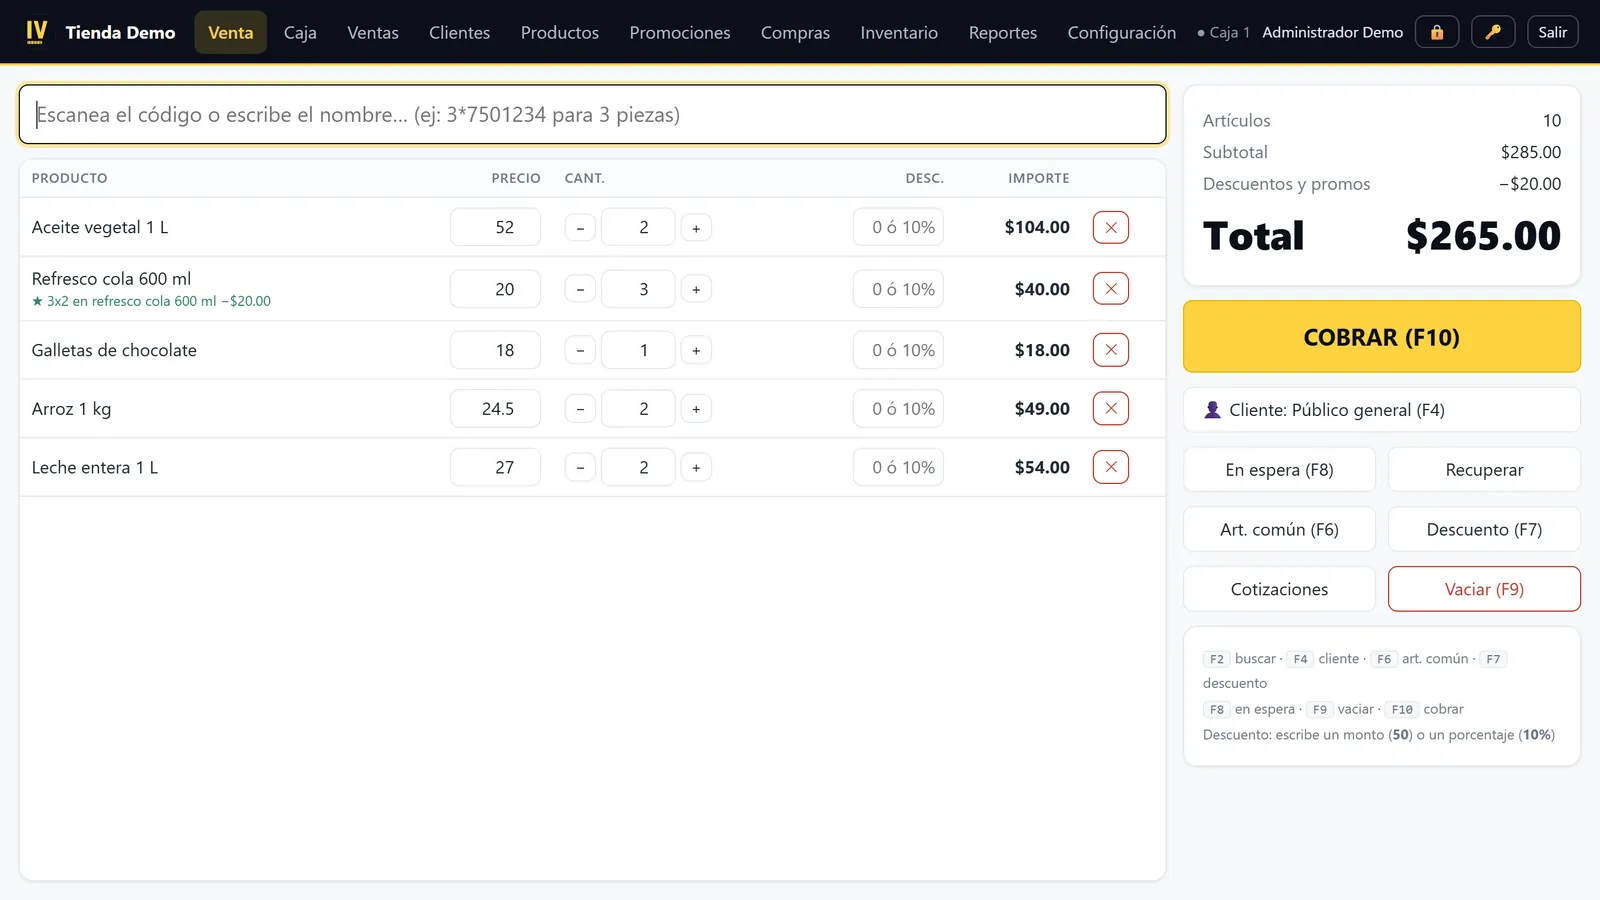Add one more Leche entera 1 L

[x=696, y=467]
